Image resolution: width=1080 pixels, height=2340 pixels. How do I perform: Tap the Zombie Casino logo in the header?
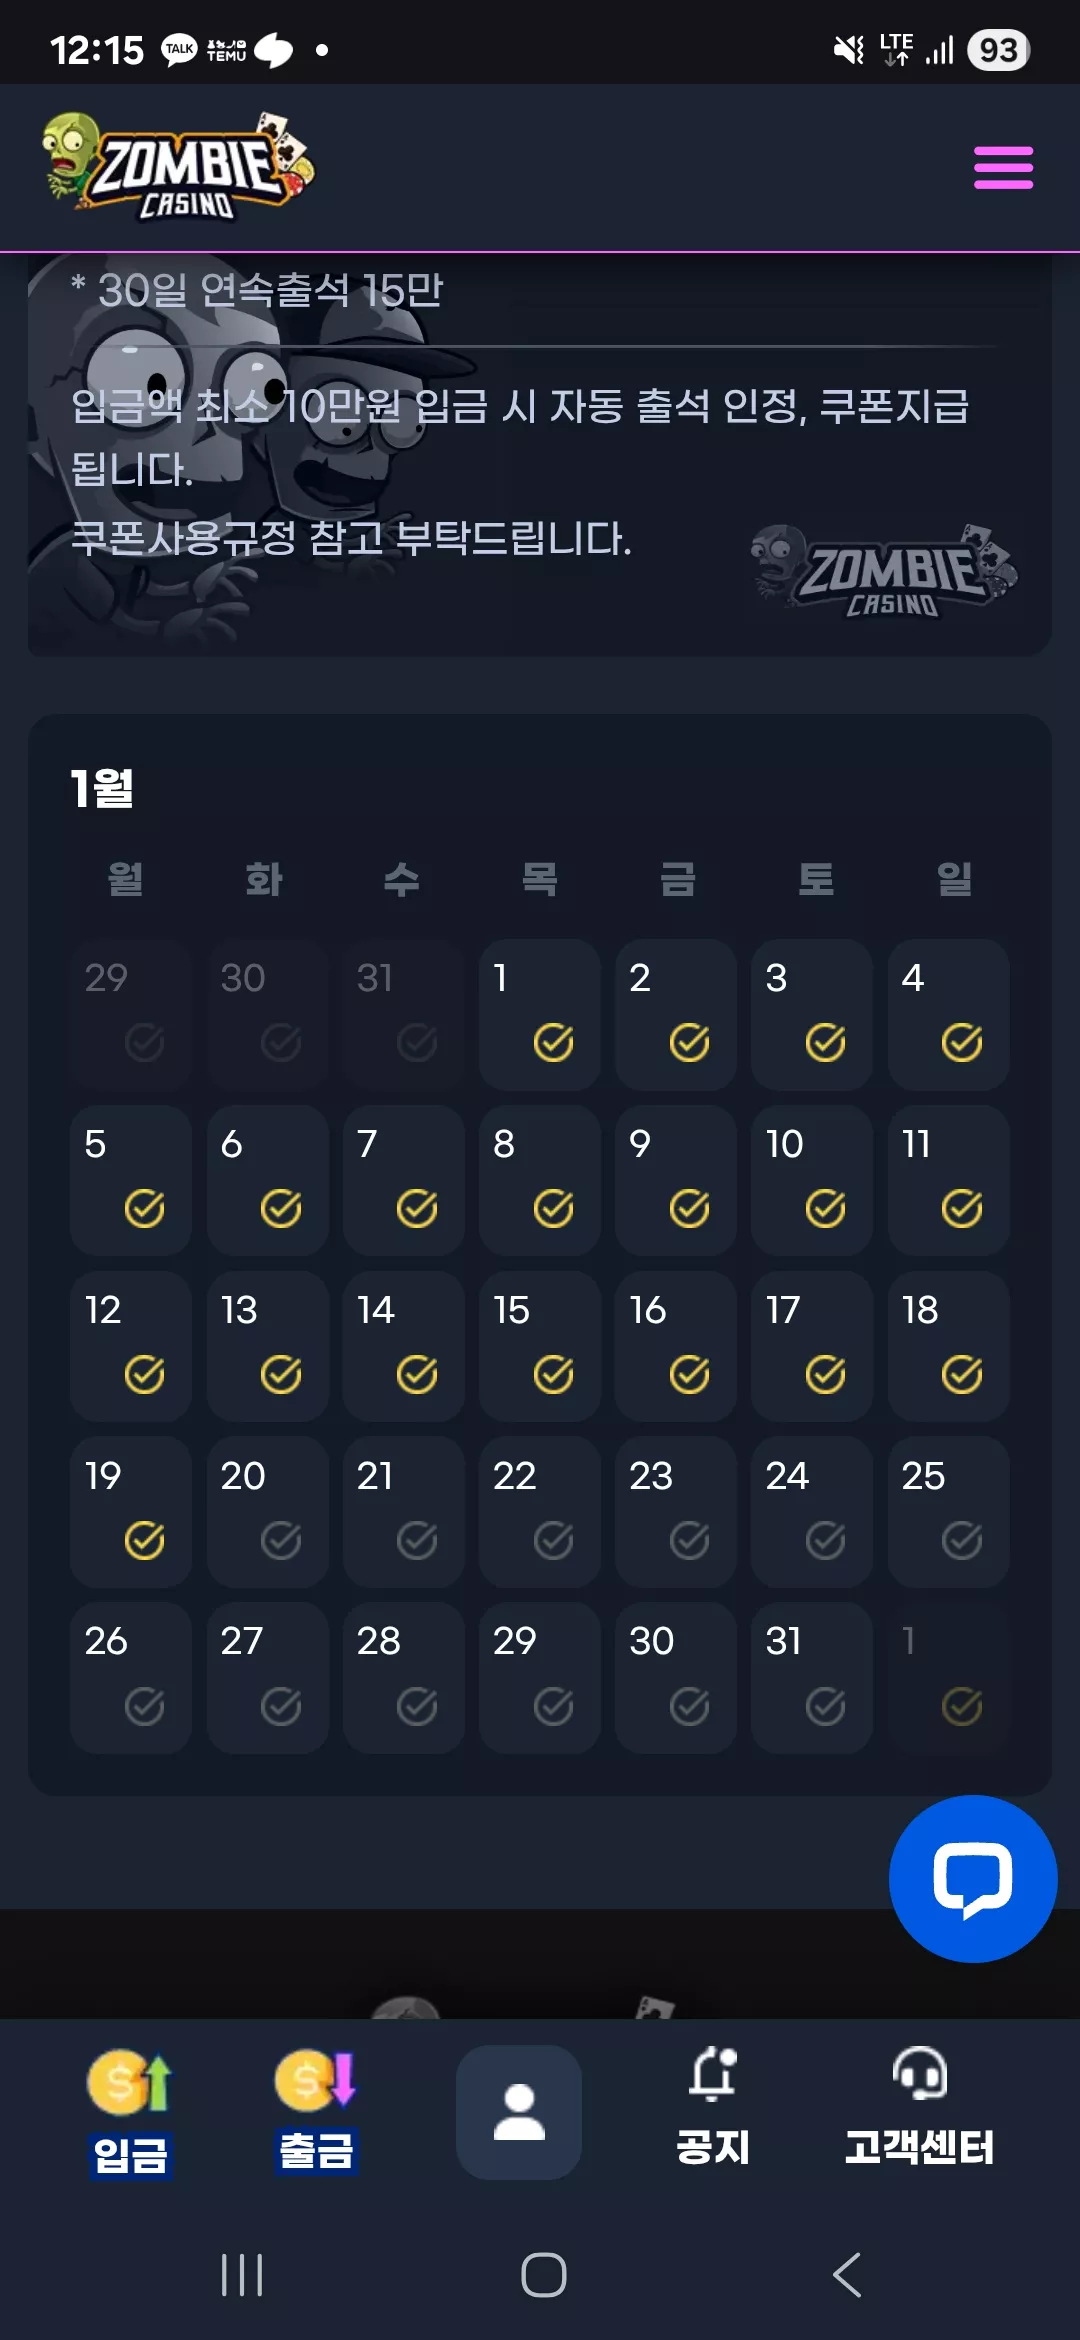coord(179,166)
